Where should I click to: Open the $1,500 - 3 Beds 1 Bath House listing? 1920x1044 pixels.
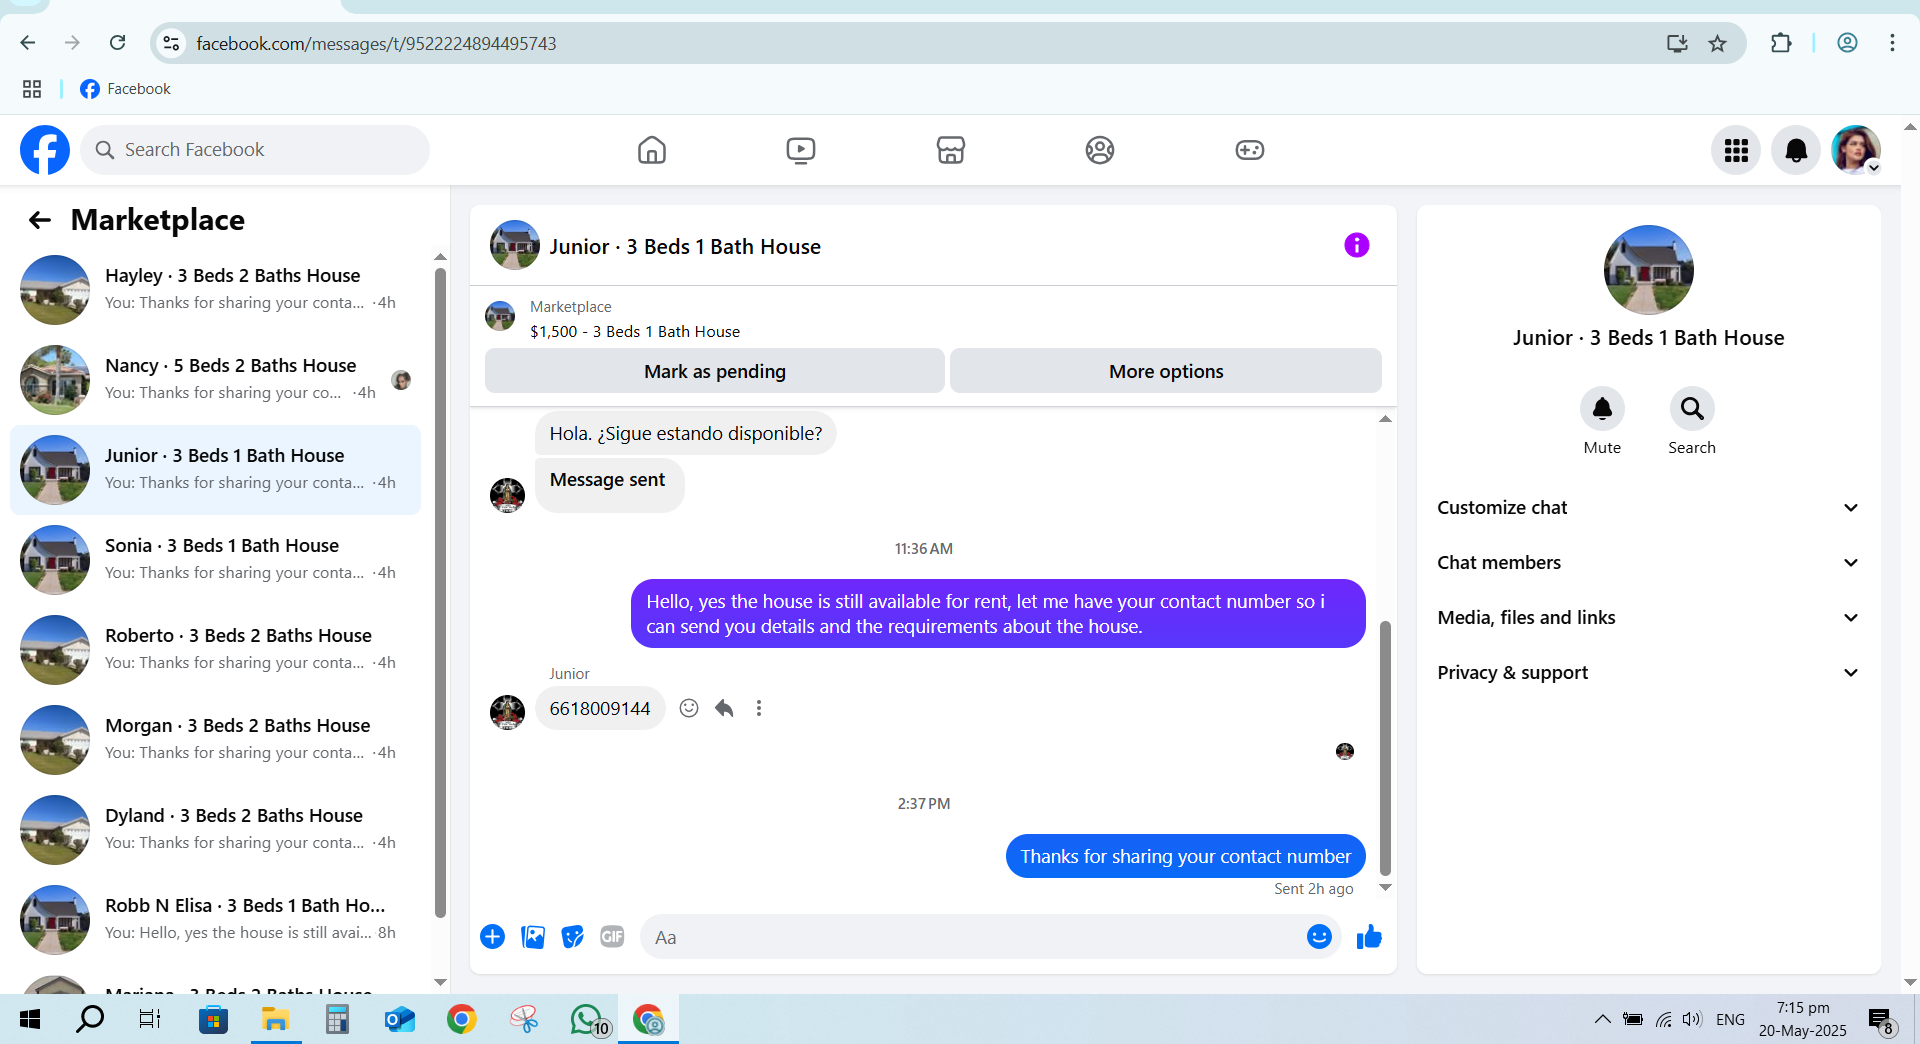[635, 332]
